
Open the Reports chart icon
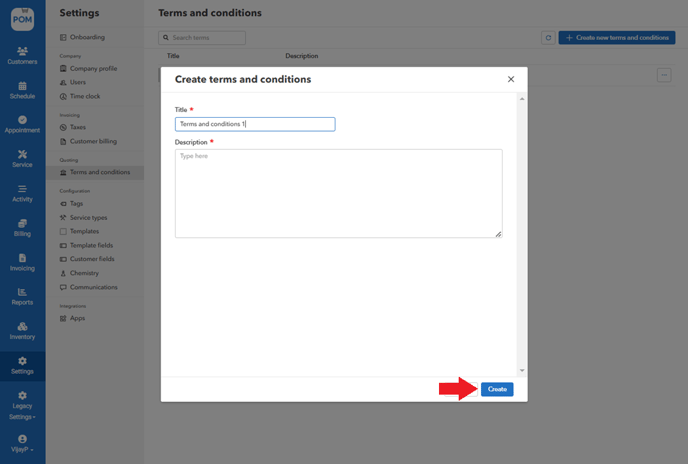pos(22,296)
